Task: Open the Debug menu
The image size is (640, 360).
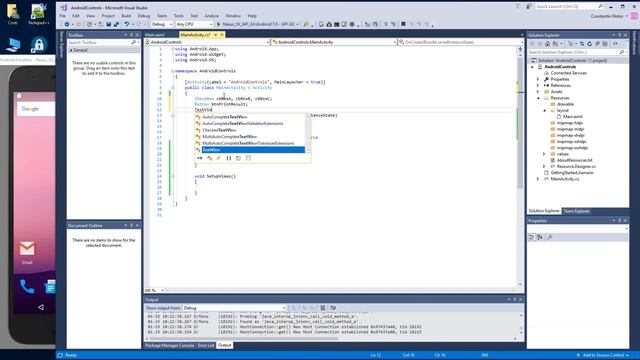Action: point(144,16)
